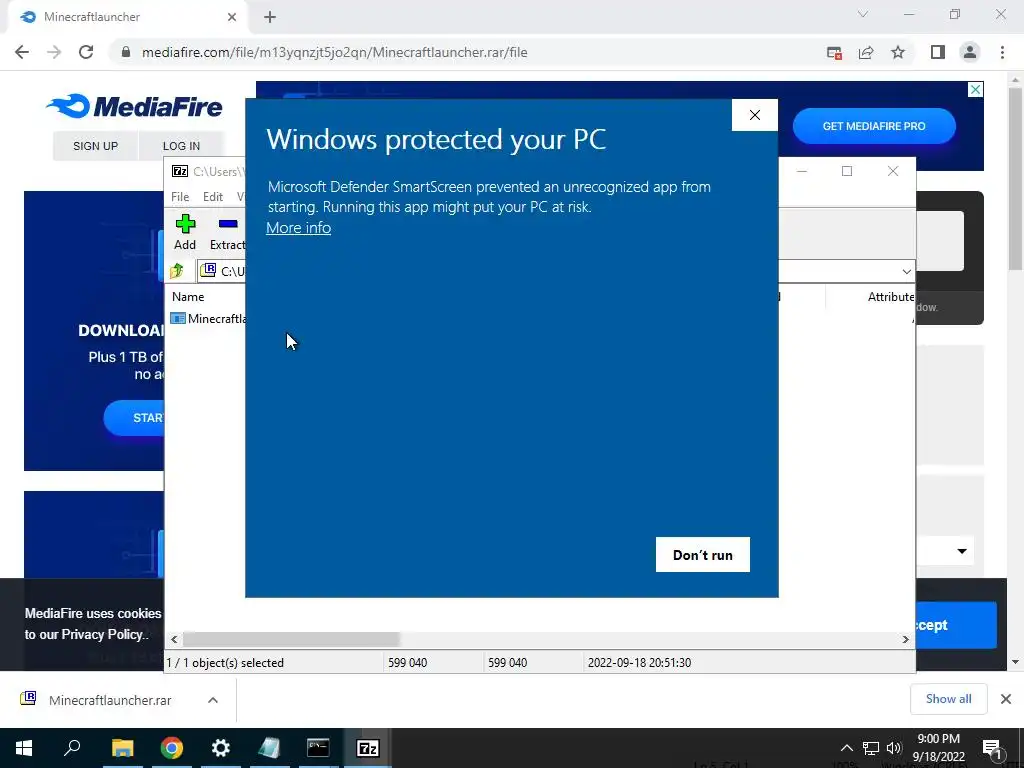This screenshot has width=1024, height=768.
Task: Expand the 7-Zip address path dropdown
Action: pos(906,271)
